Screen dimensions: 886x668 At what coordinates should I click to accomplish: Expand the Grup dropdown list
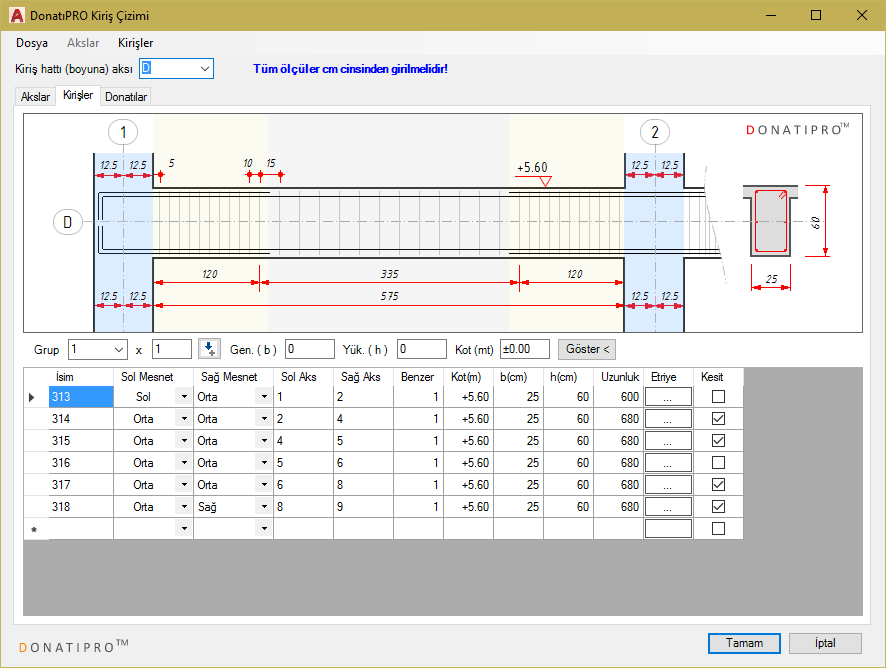(x=119, y=349)
